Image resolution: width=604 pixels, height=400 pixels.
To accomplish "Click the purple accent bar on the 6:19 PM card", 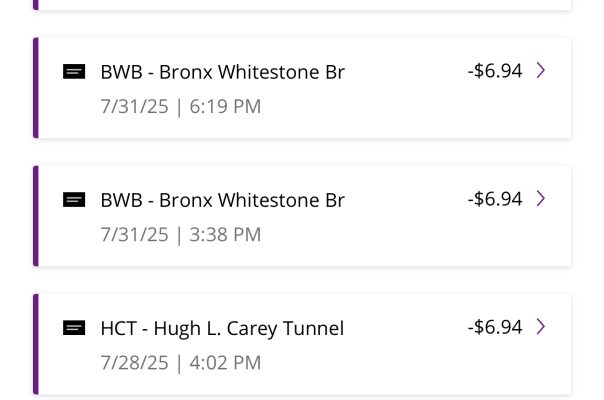I will point(36,88).
